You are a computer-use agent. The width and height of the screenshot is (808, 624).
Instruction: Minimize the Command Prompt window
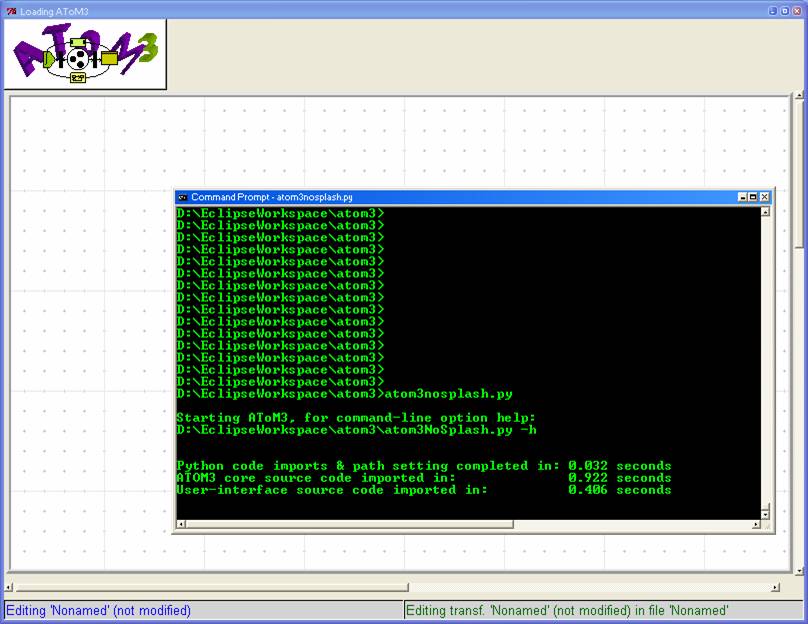click(743, 197)
